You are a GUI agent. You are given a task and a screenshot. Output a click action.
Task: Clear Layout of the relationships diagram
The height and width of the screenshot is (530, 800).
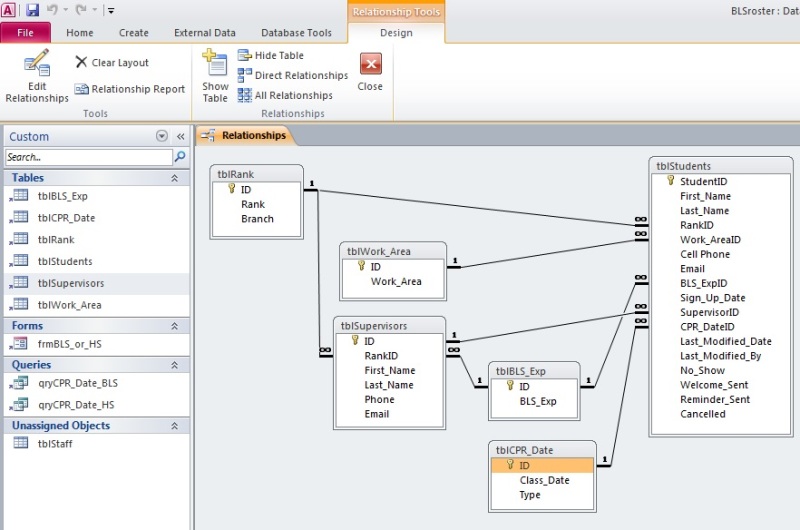click(112, 62)
